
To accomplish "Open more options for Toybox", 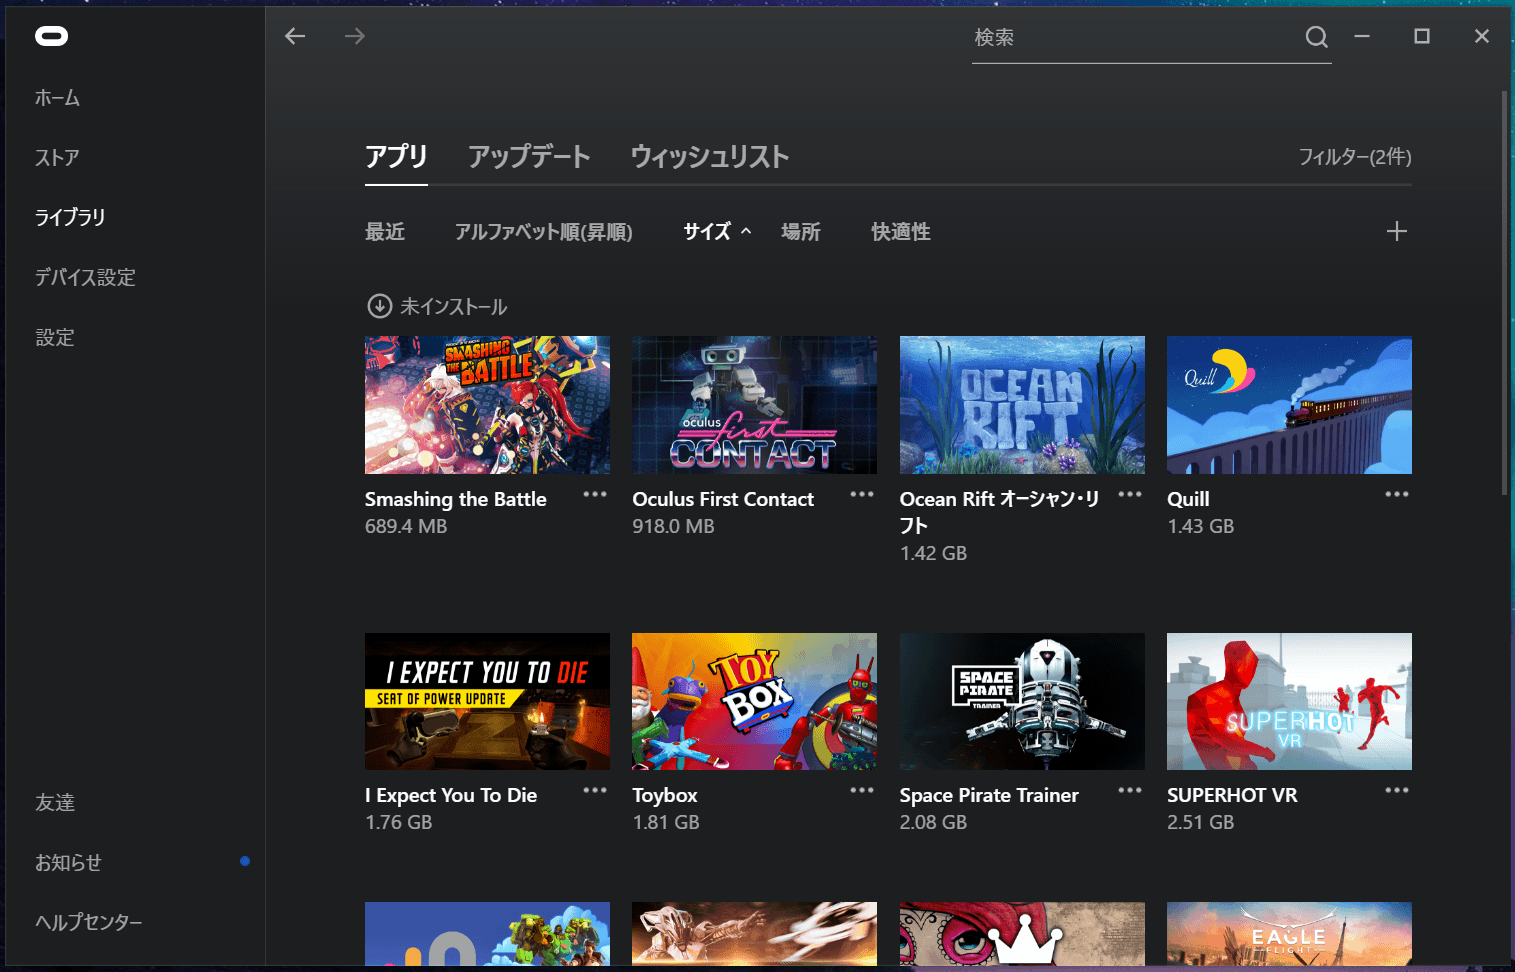I will (862, 790).
